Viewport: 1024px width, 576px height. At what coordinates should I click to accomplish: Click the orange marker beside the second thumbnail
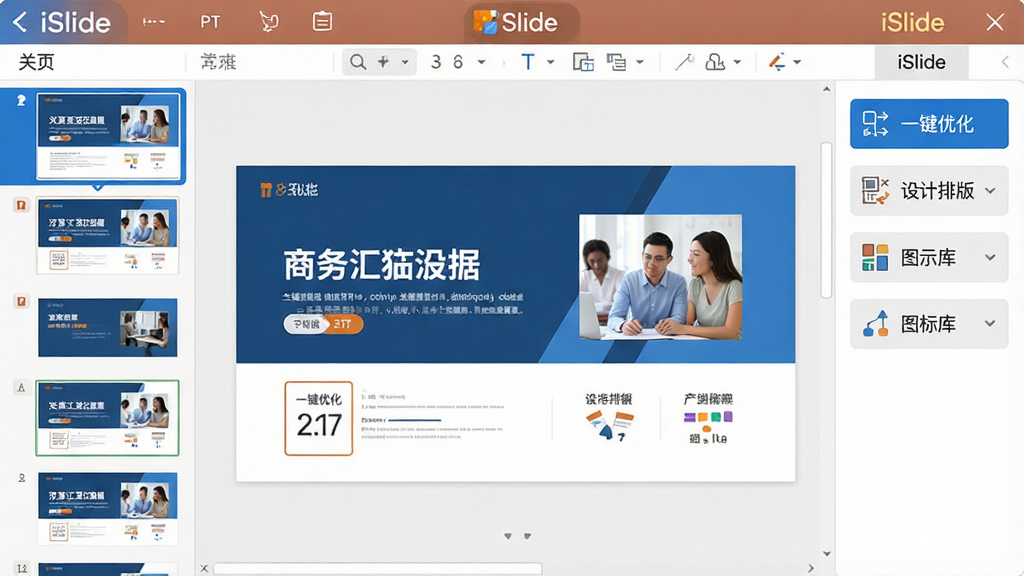tap(22, 205)
